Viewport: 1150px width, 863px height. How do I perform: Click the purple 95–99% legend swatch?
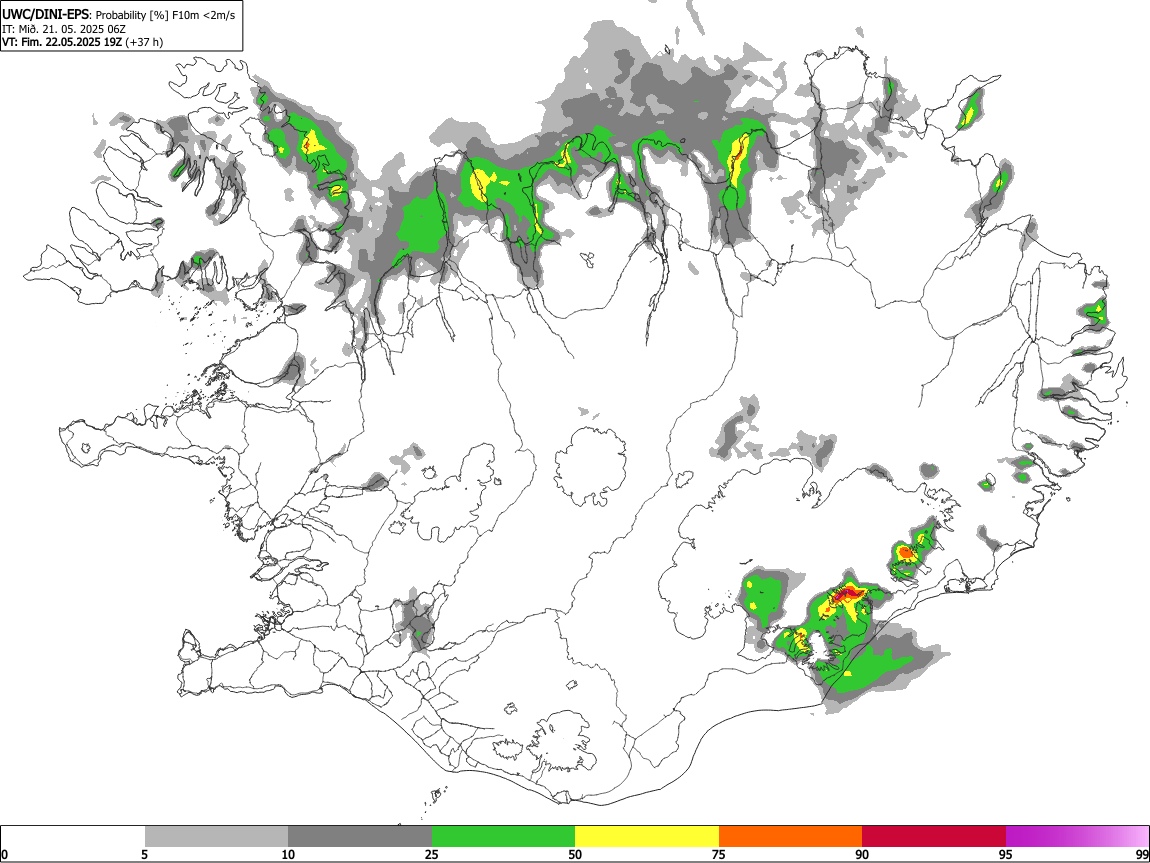pyautogui.click(x=1077, y=837)
